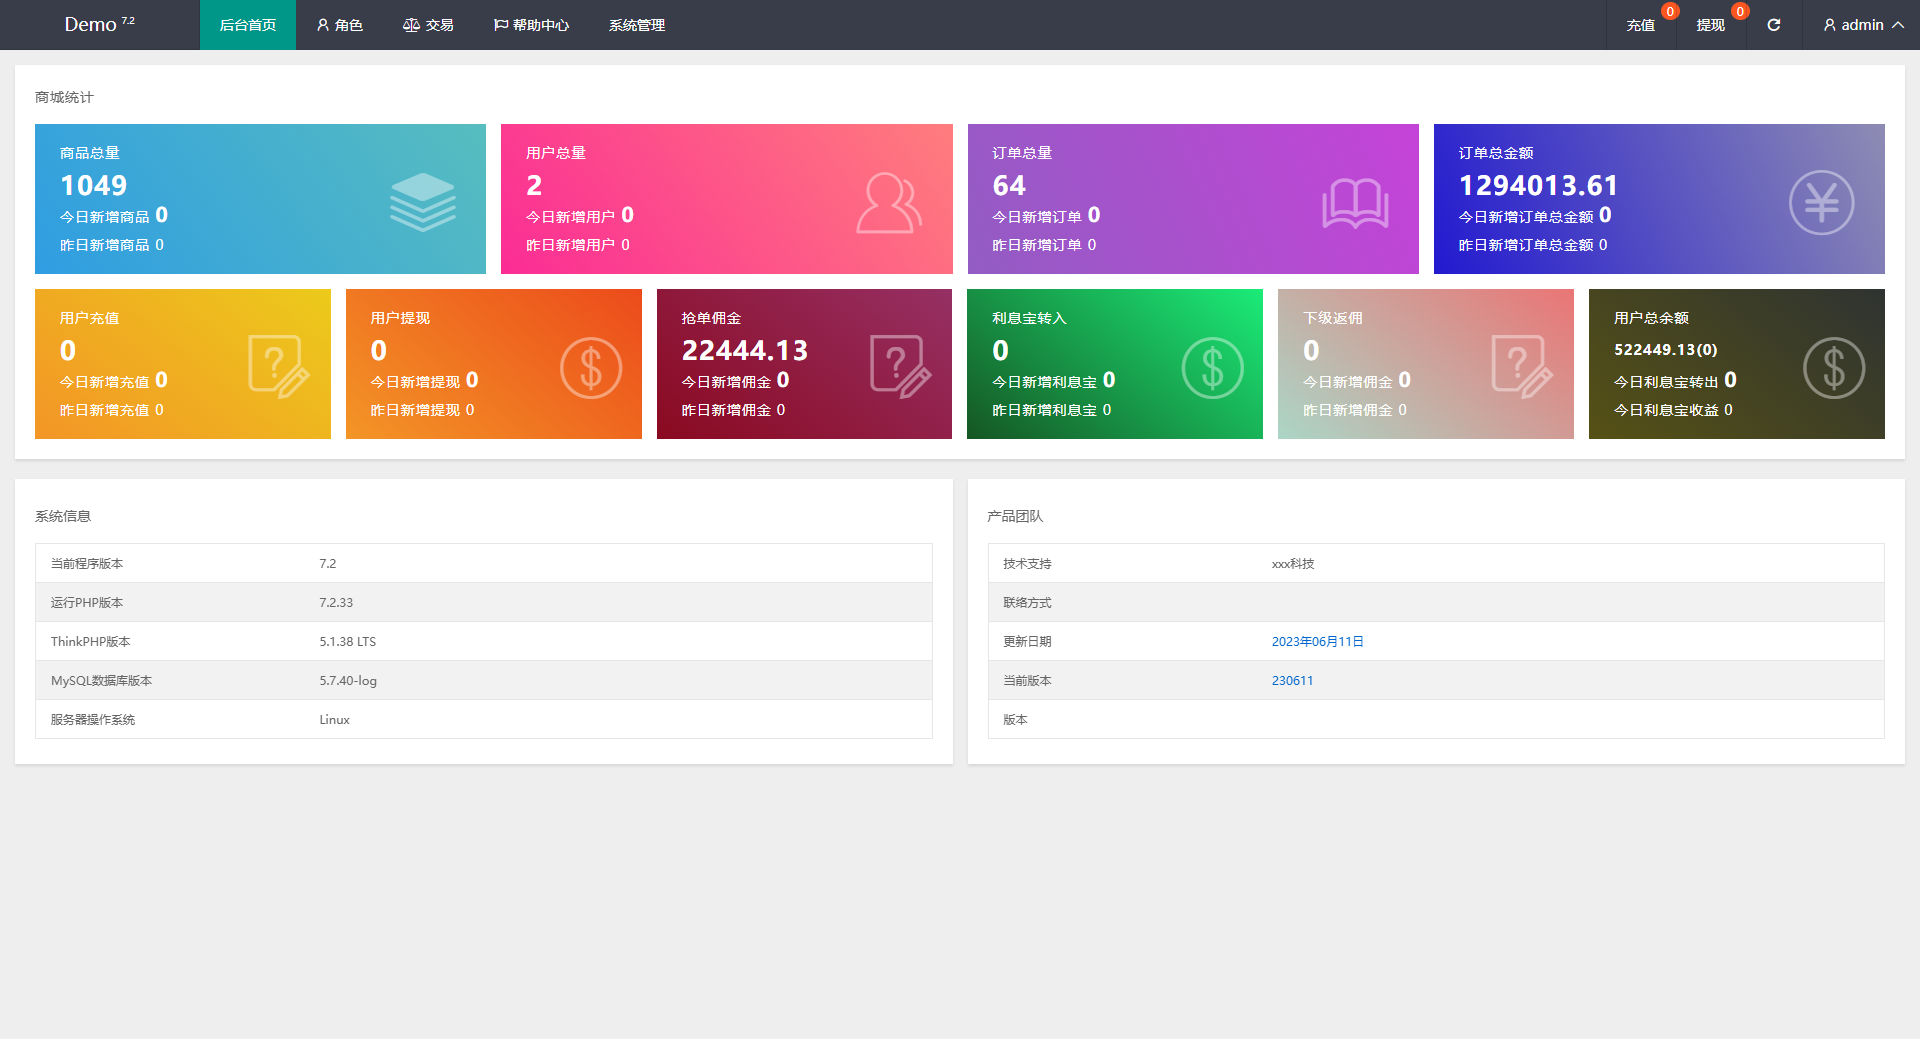Image resolution: width=1920 pixels, height=1039 pixels.
Task: Click the yen icon in 订单总金额 card
Action: 1821,203
